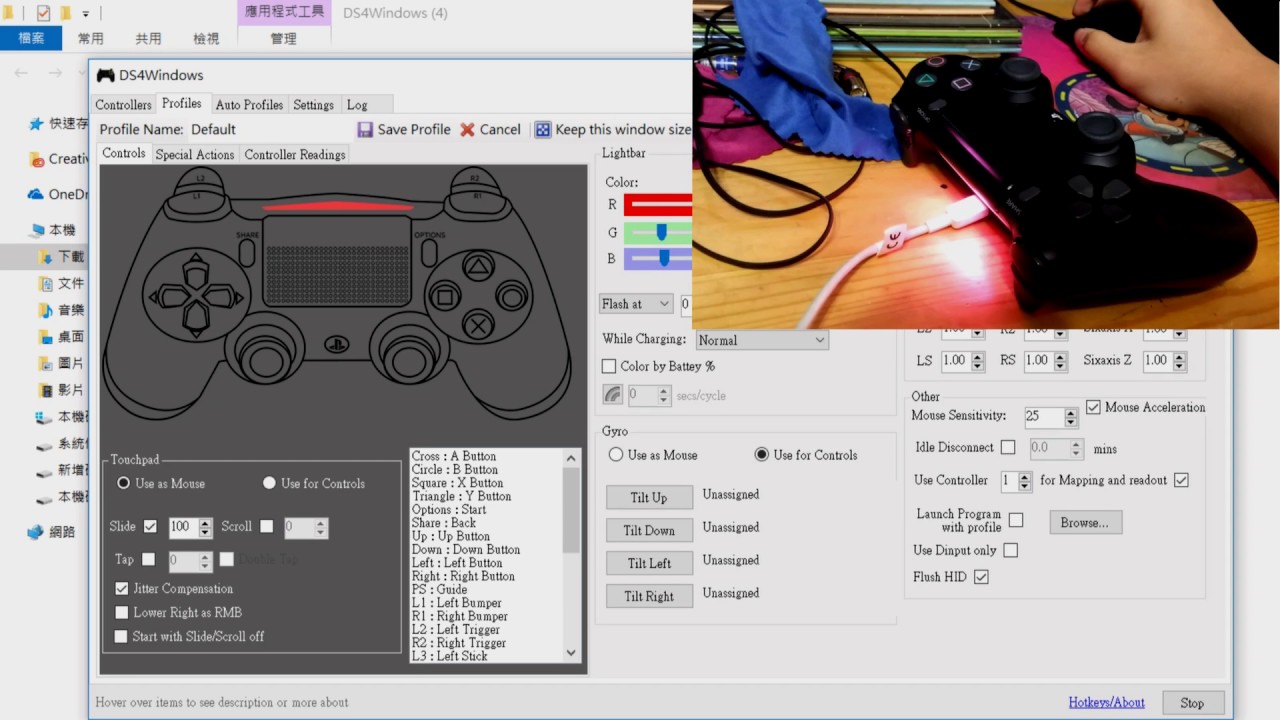Increase Slide value with spinner arrows

pos(205,527)
